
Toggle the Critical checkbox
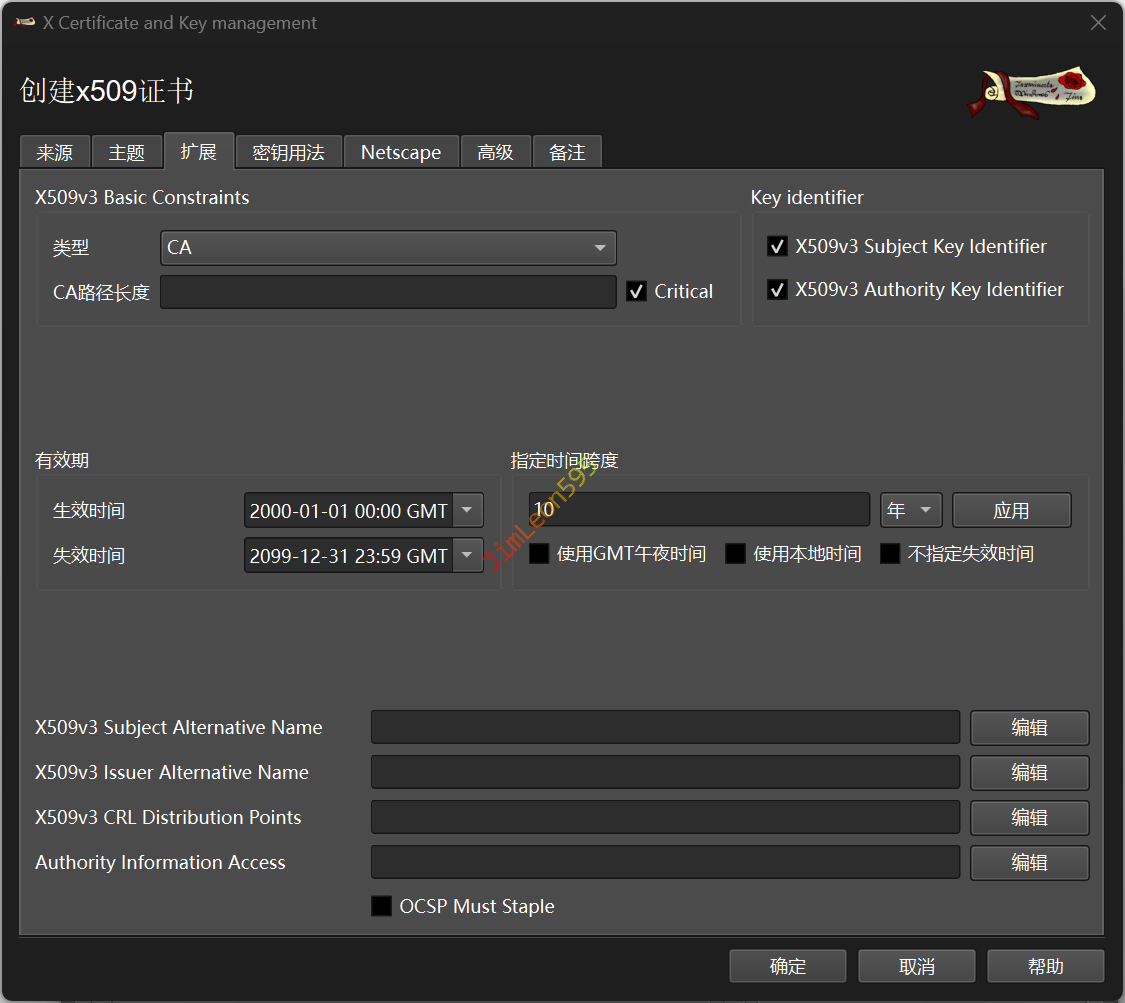tap(637, 292)
